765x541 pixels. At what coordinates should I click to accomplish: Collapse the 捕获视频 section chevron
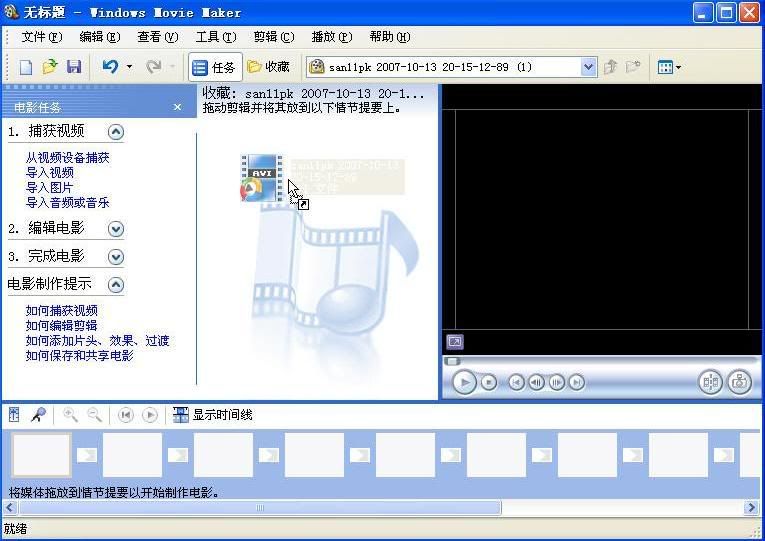116,132
